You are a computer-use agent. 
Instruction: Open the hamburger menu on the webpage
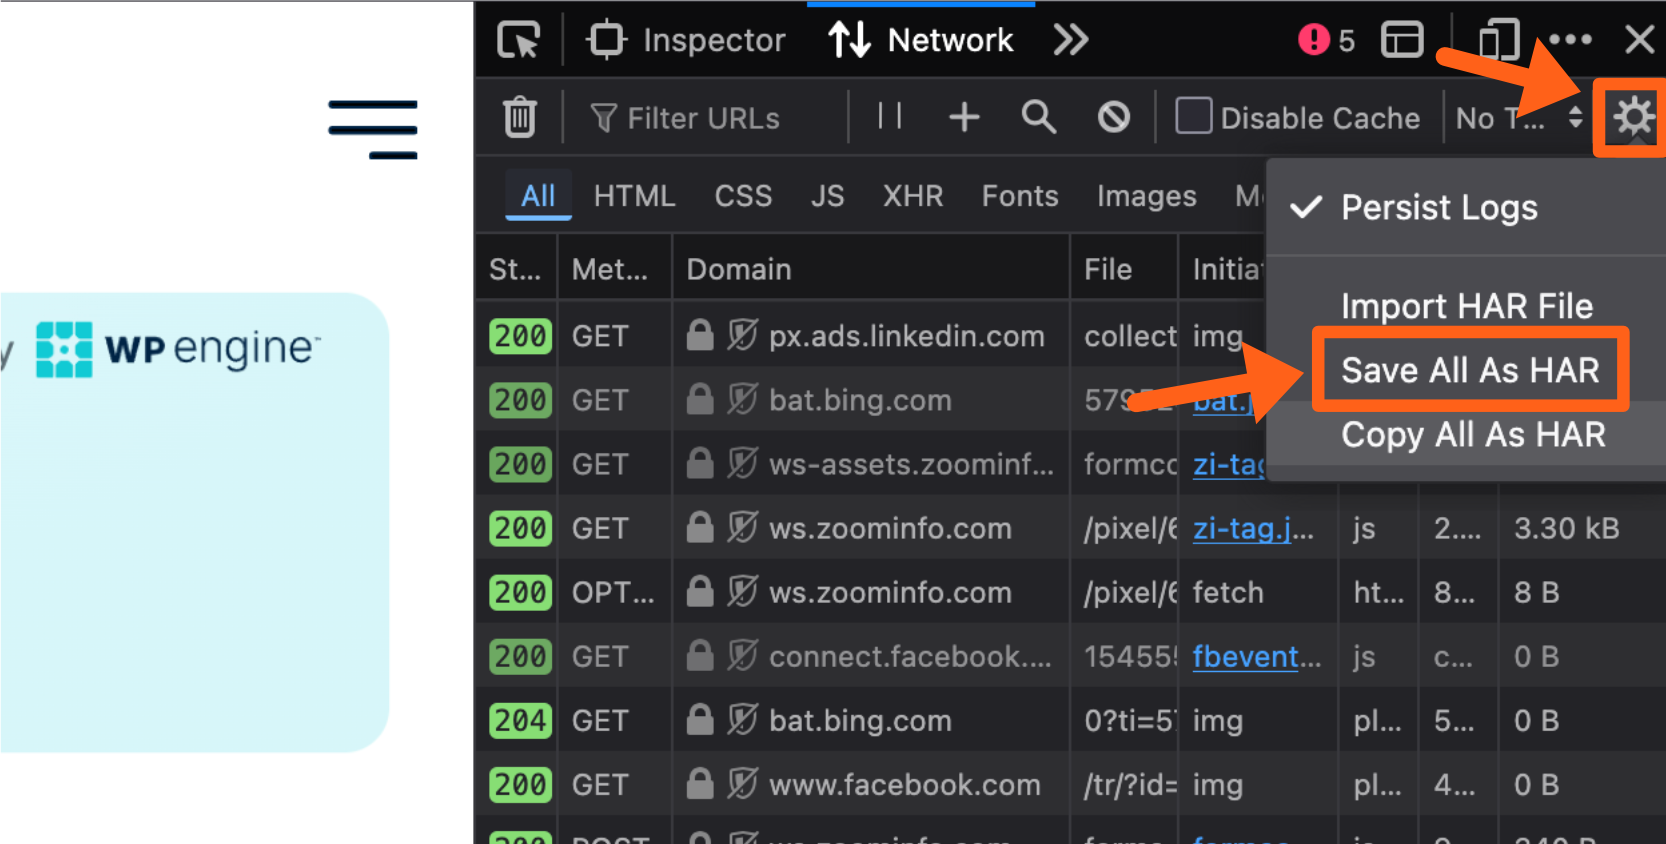coord(373,129)
